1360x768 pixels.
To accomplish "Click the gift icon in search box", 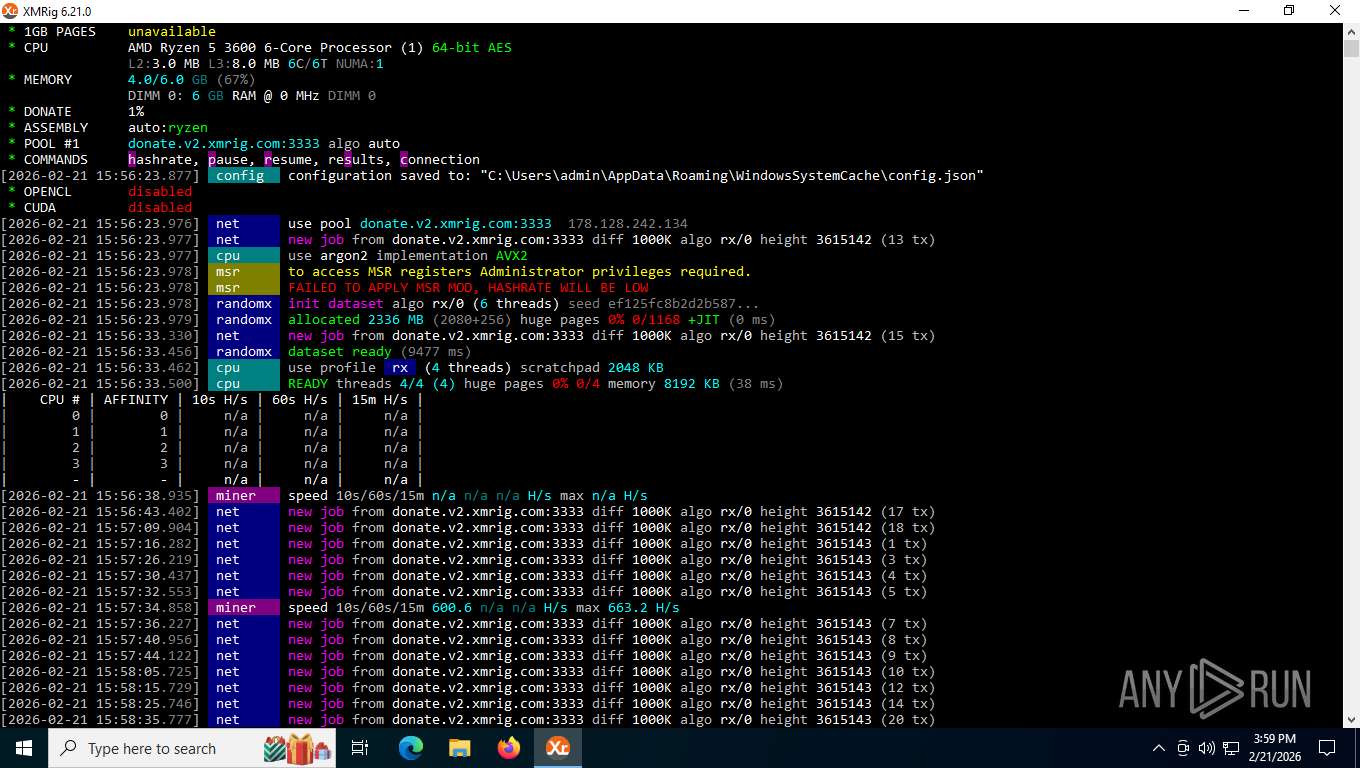I will pos(296,747).
